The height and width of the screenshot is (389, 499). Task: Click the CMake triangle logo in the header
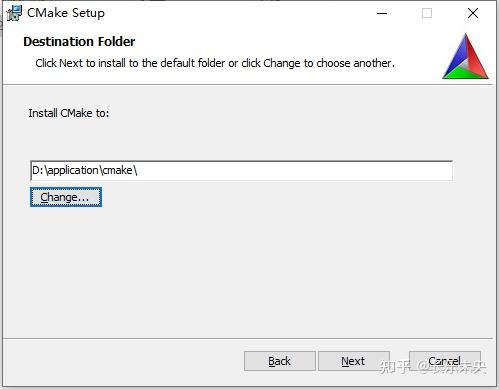click(x=465, y=56)
